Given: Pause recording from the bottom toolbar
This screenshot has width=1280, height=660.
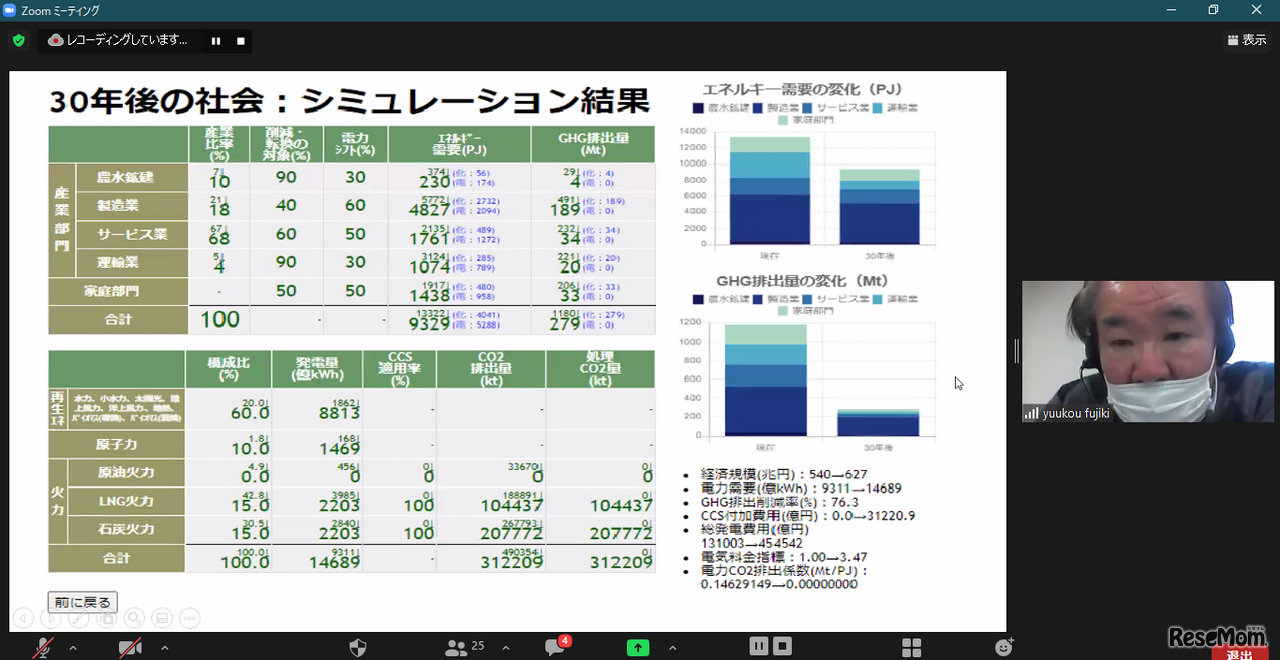Looking at the screenshot, I should (759, 646).
